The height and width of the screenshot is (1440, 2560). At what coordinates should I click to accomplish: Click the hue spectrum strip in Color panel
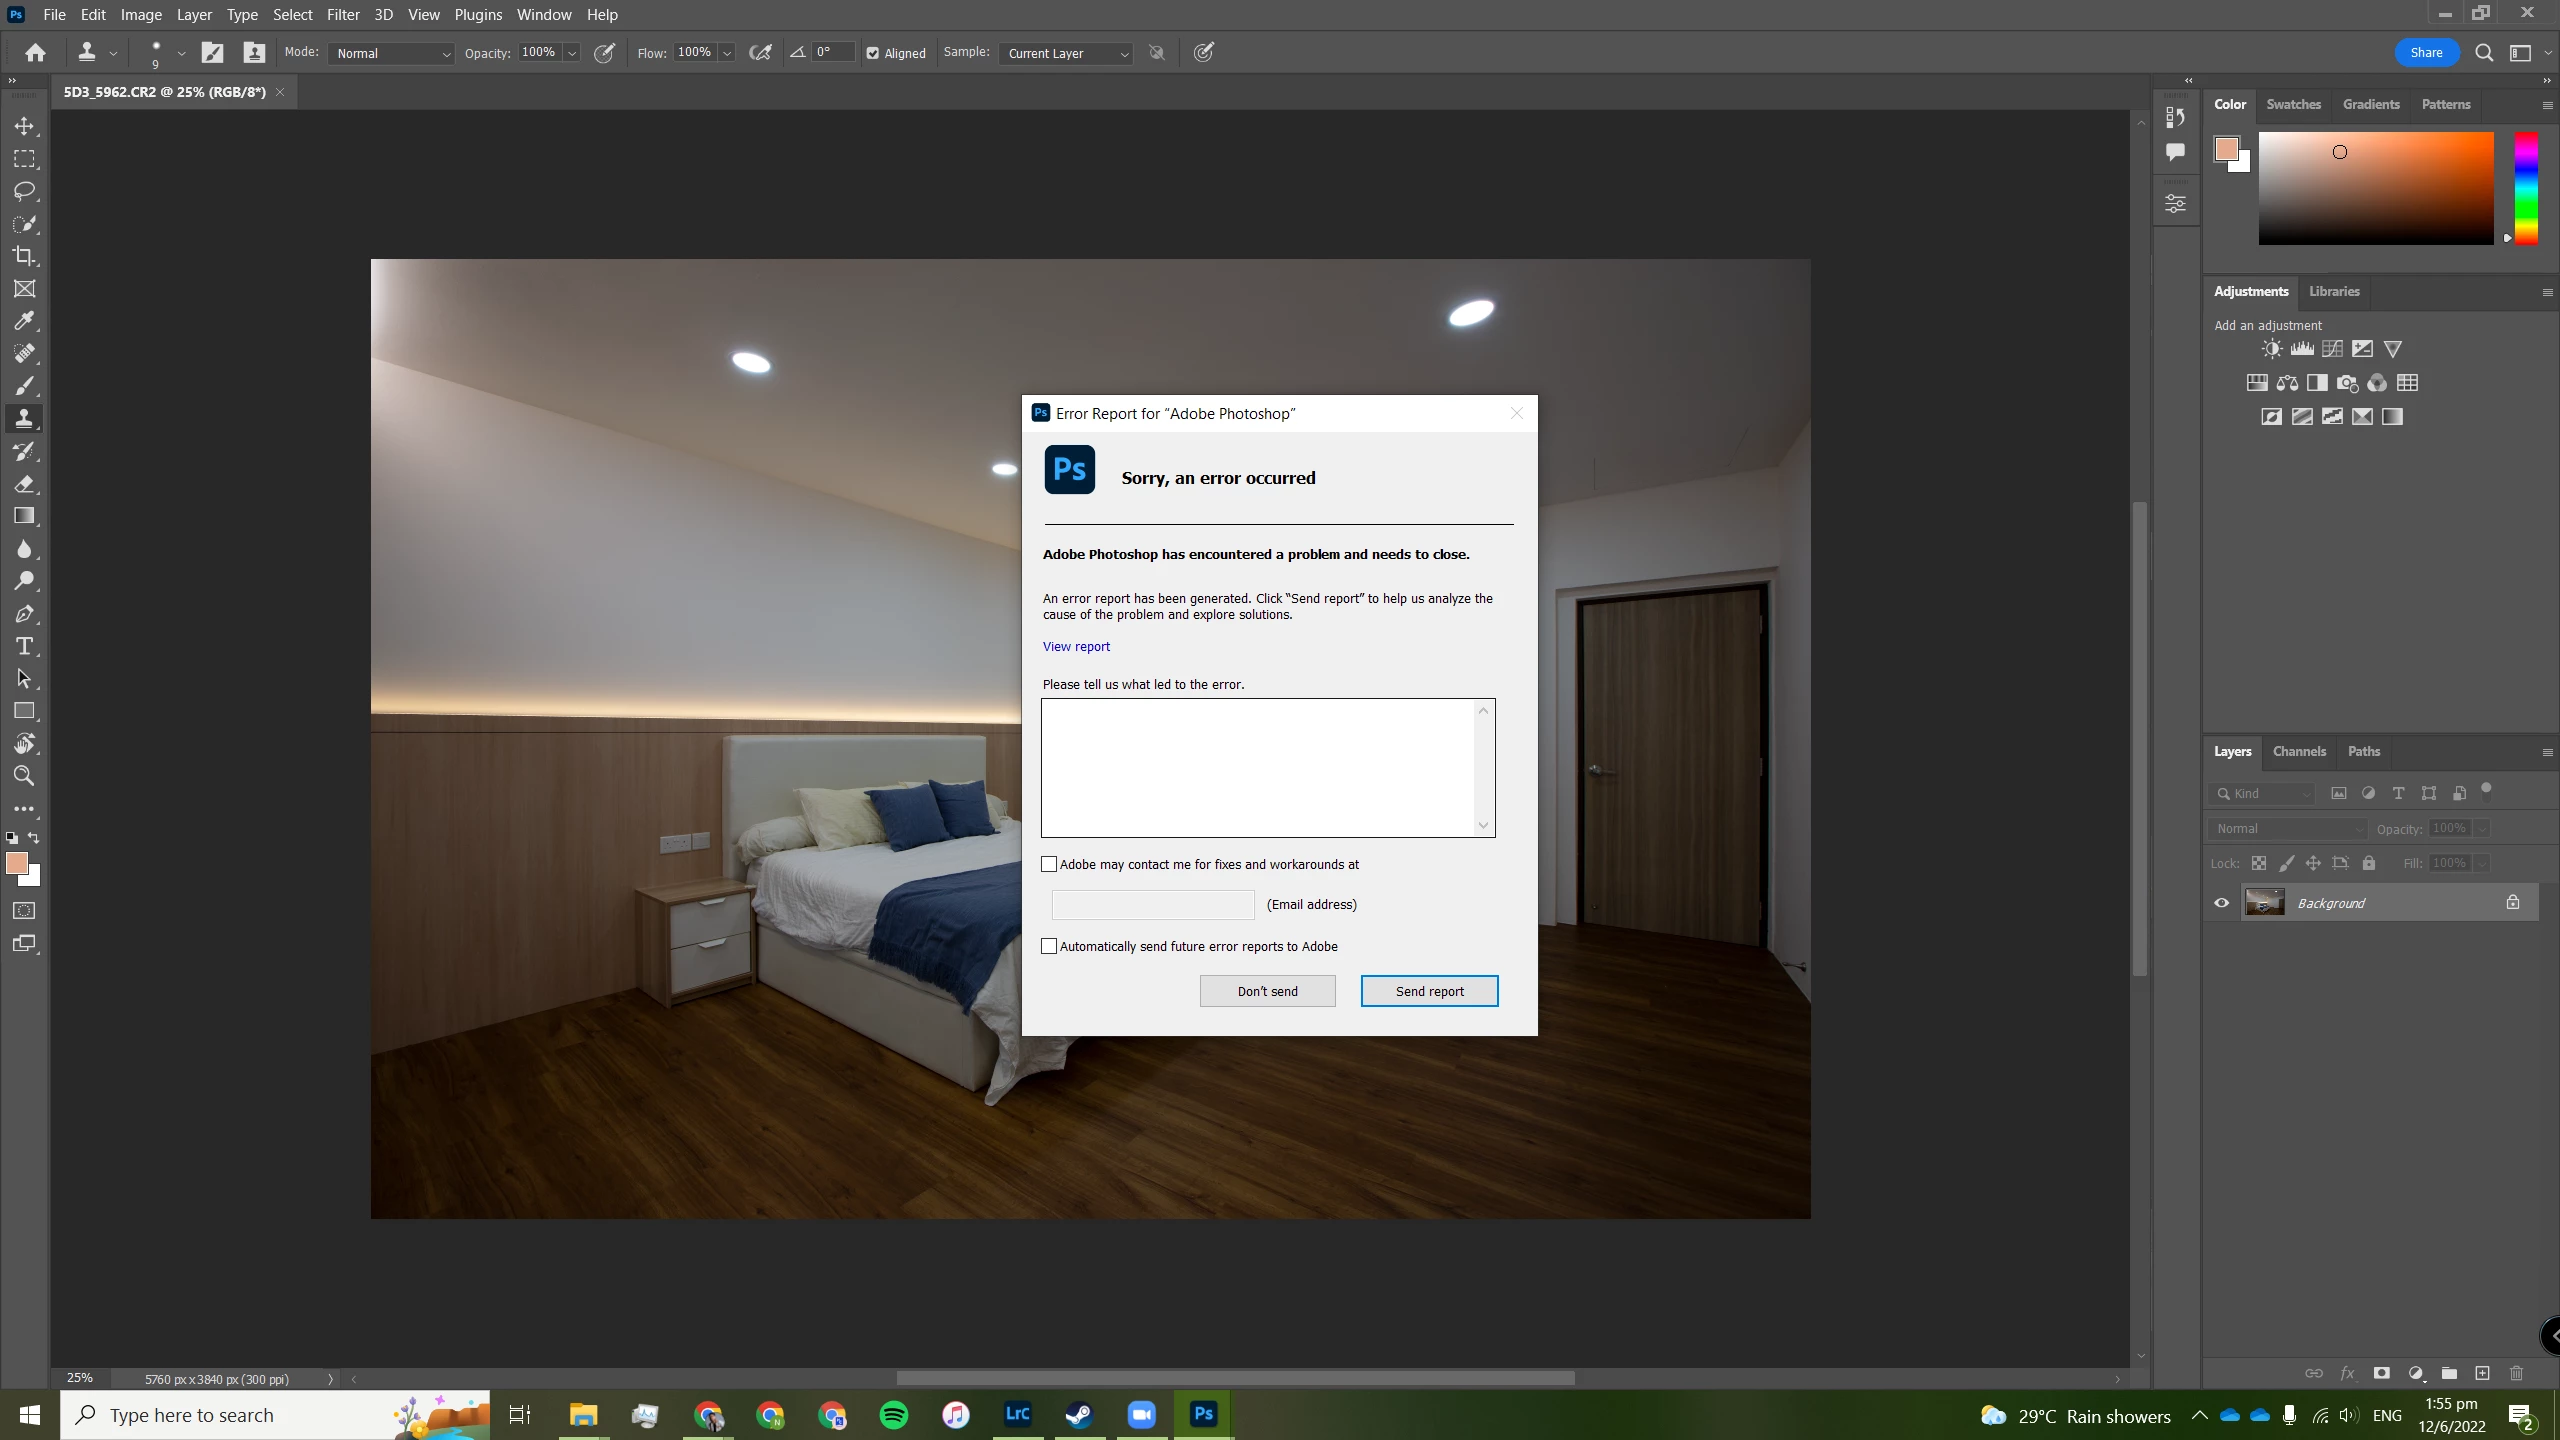click(2526, 188)
